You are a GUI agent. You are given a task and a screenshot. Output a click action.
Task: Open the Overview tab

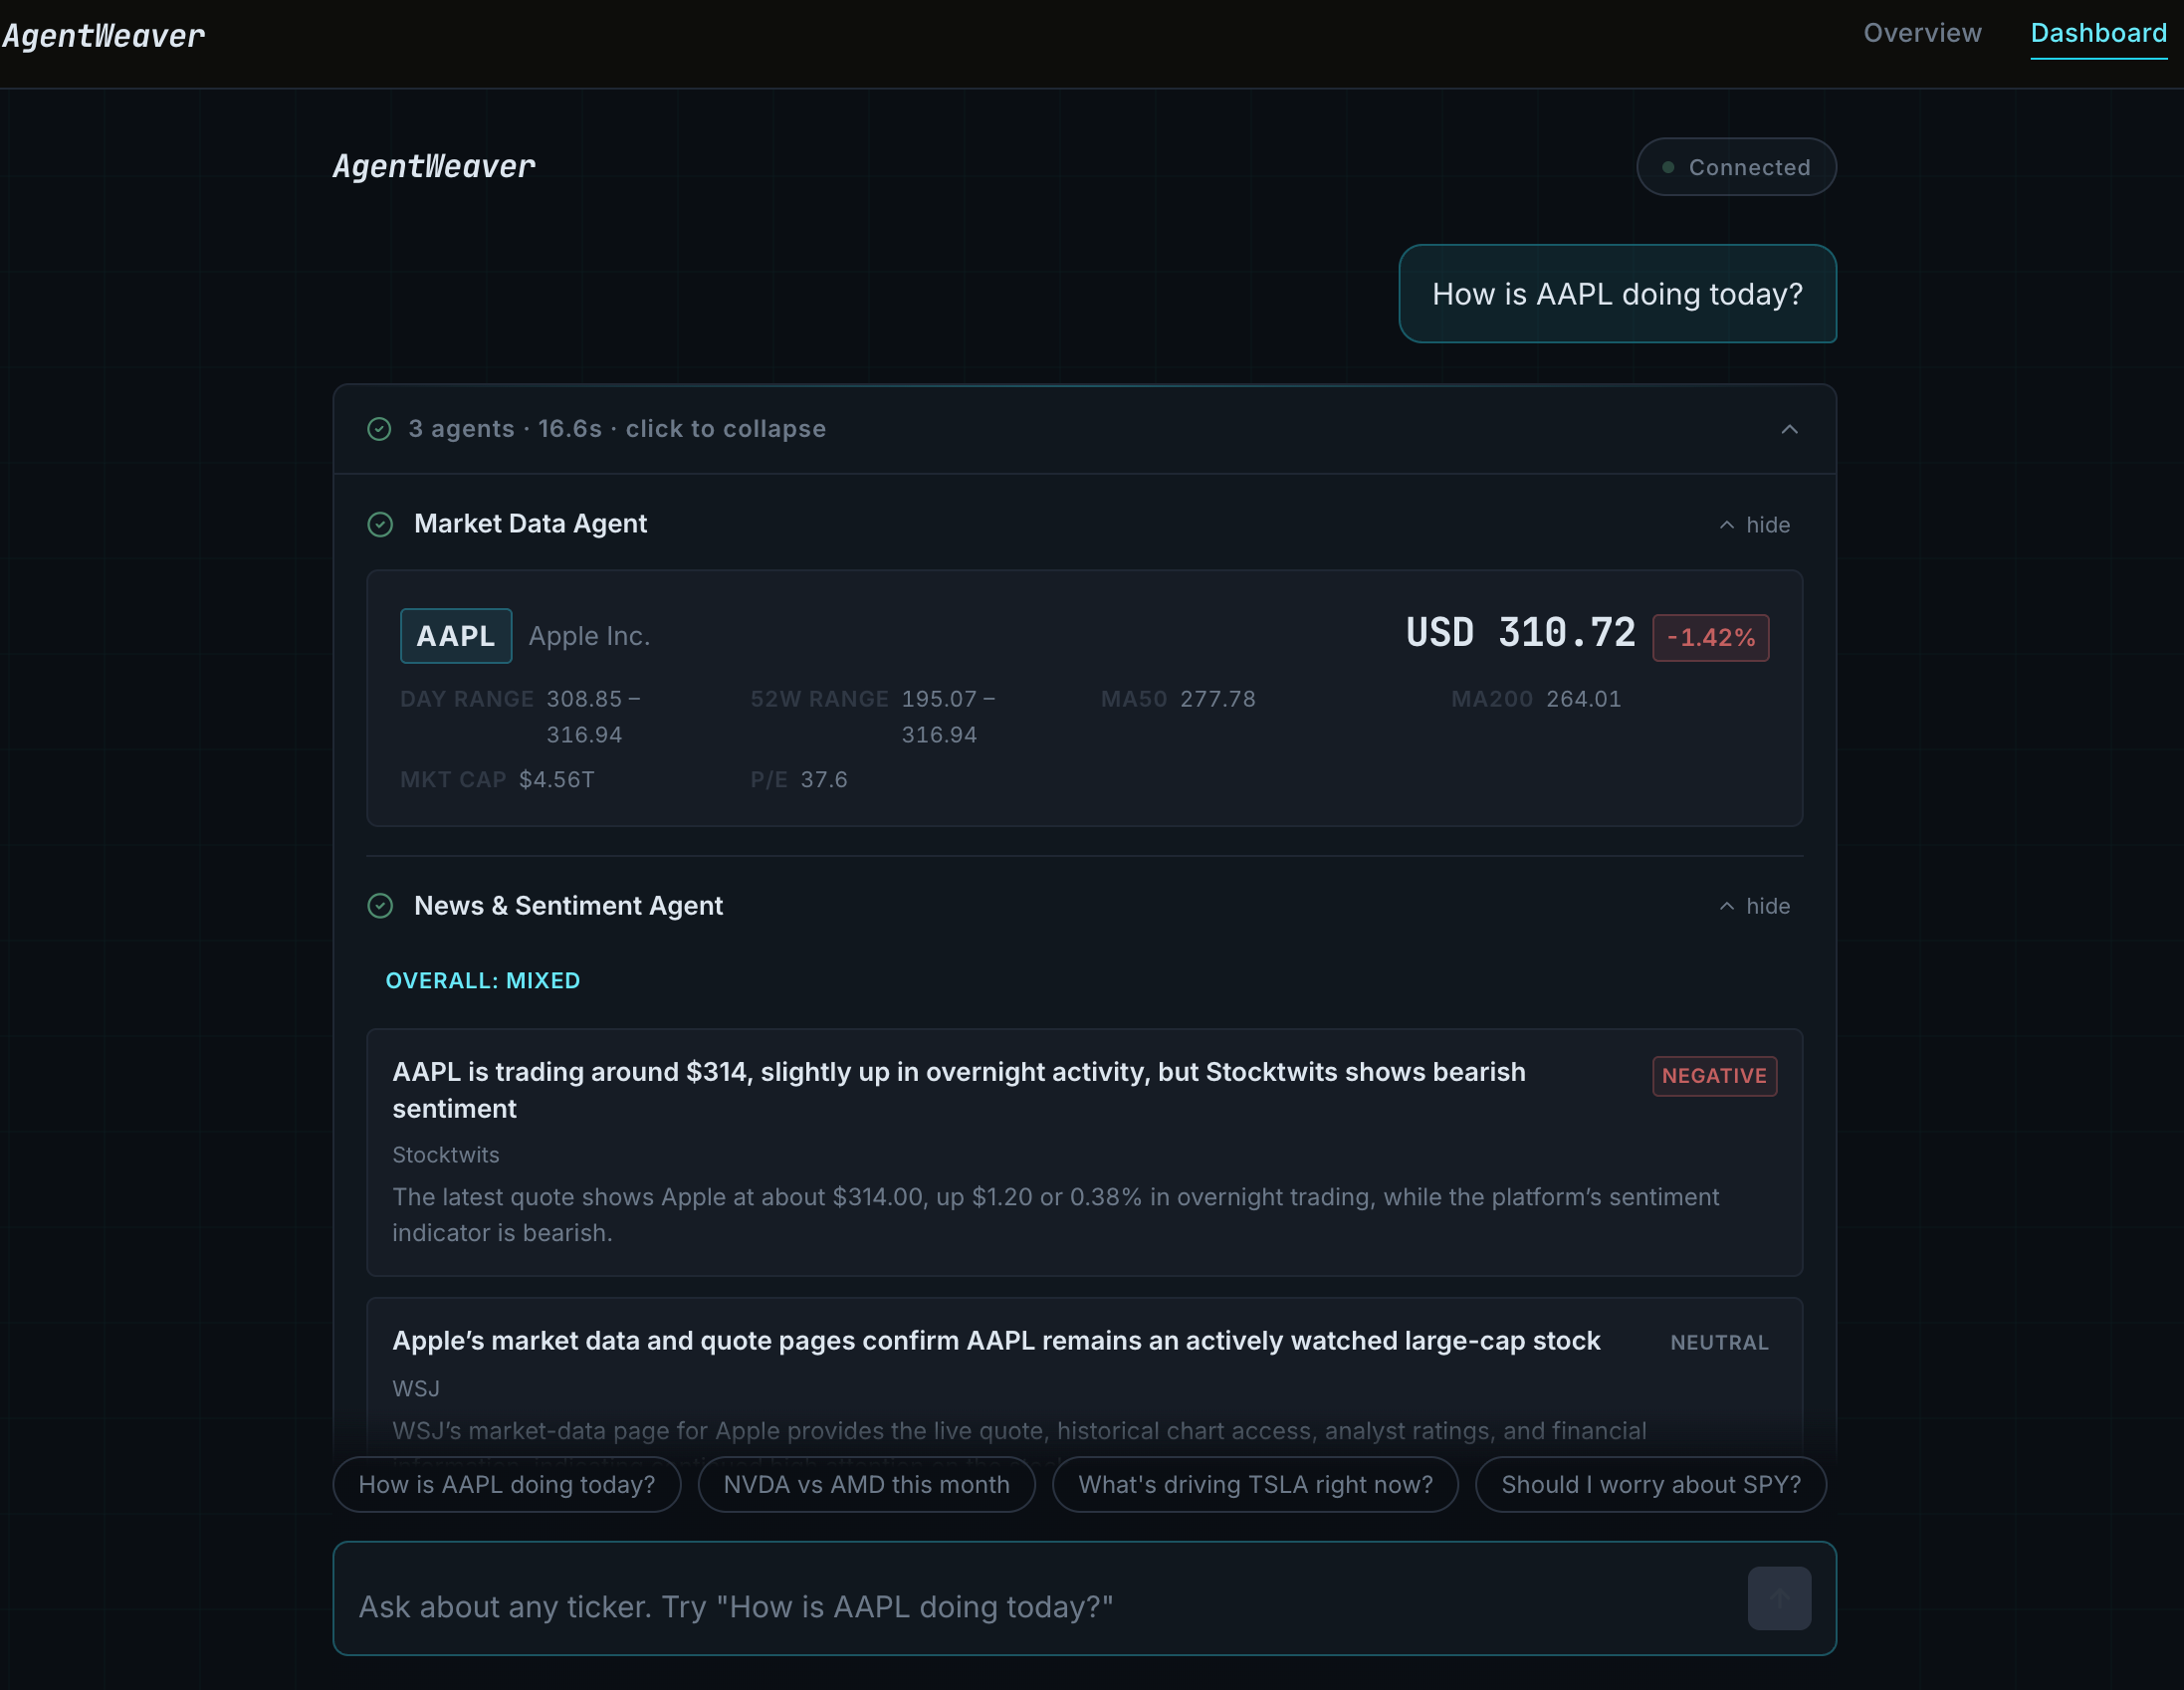[1922, 33]
